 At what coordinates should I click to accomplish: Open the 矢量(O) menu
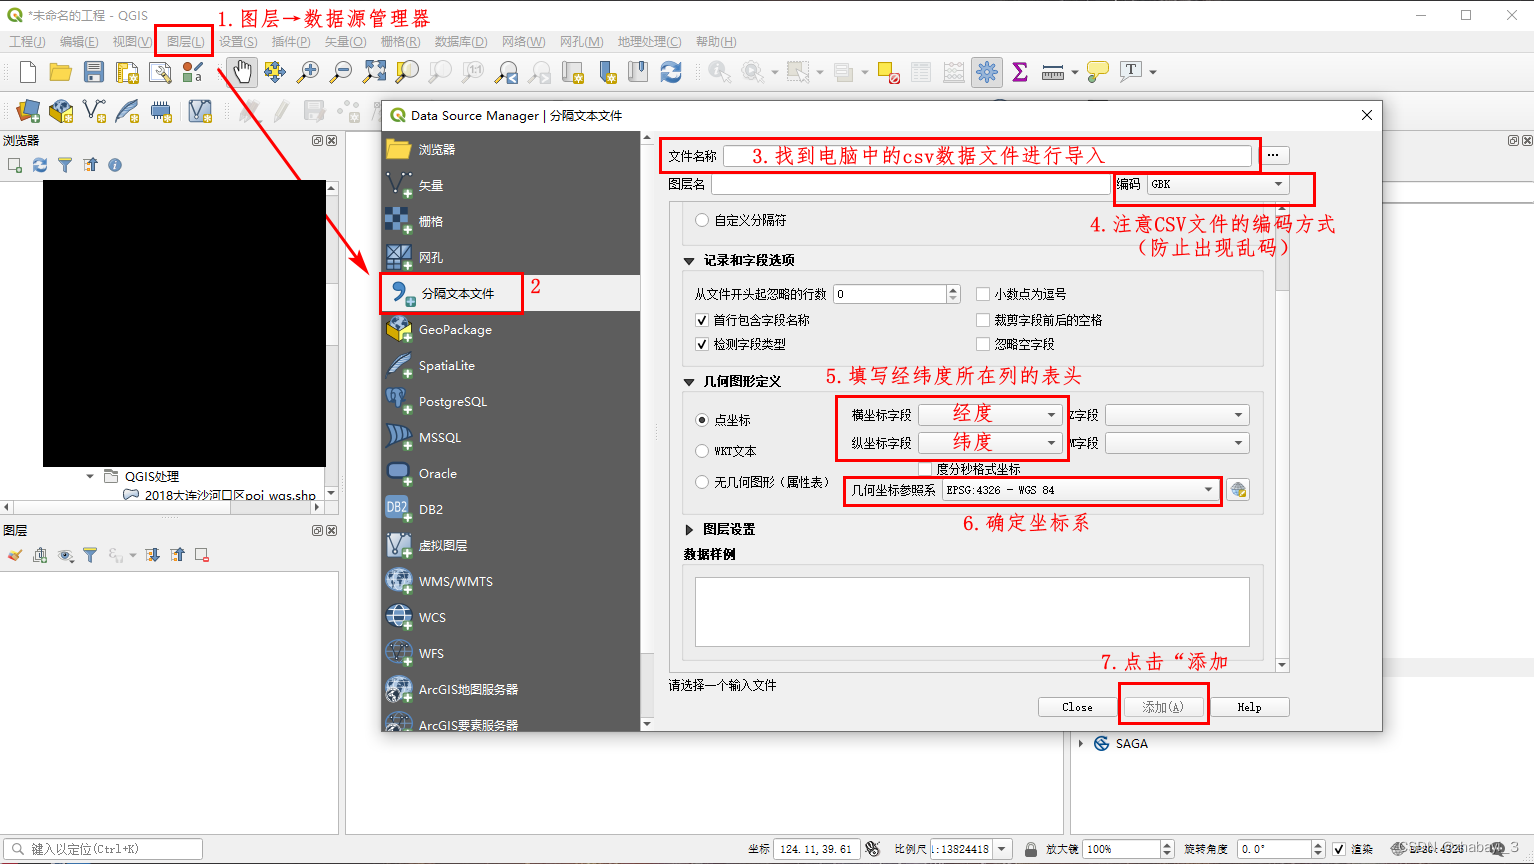[345, 42]
